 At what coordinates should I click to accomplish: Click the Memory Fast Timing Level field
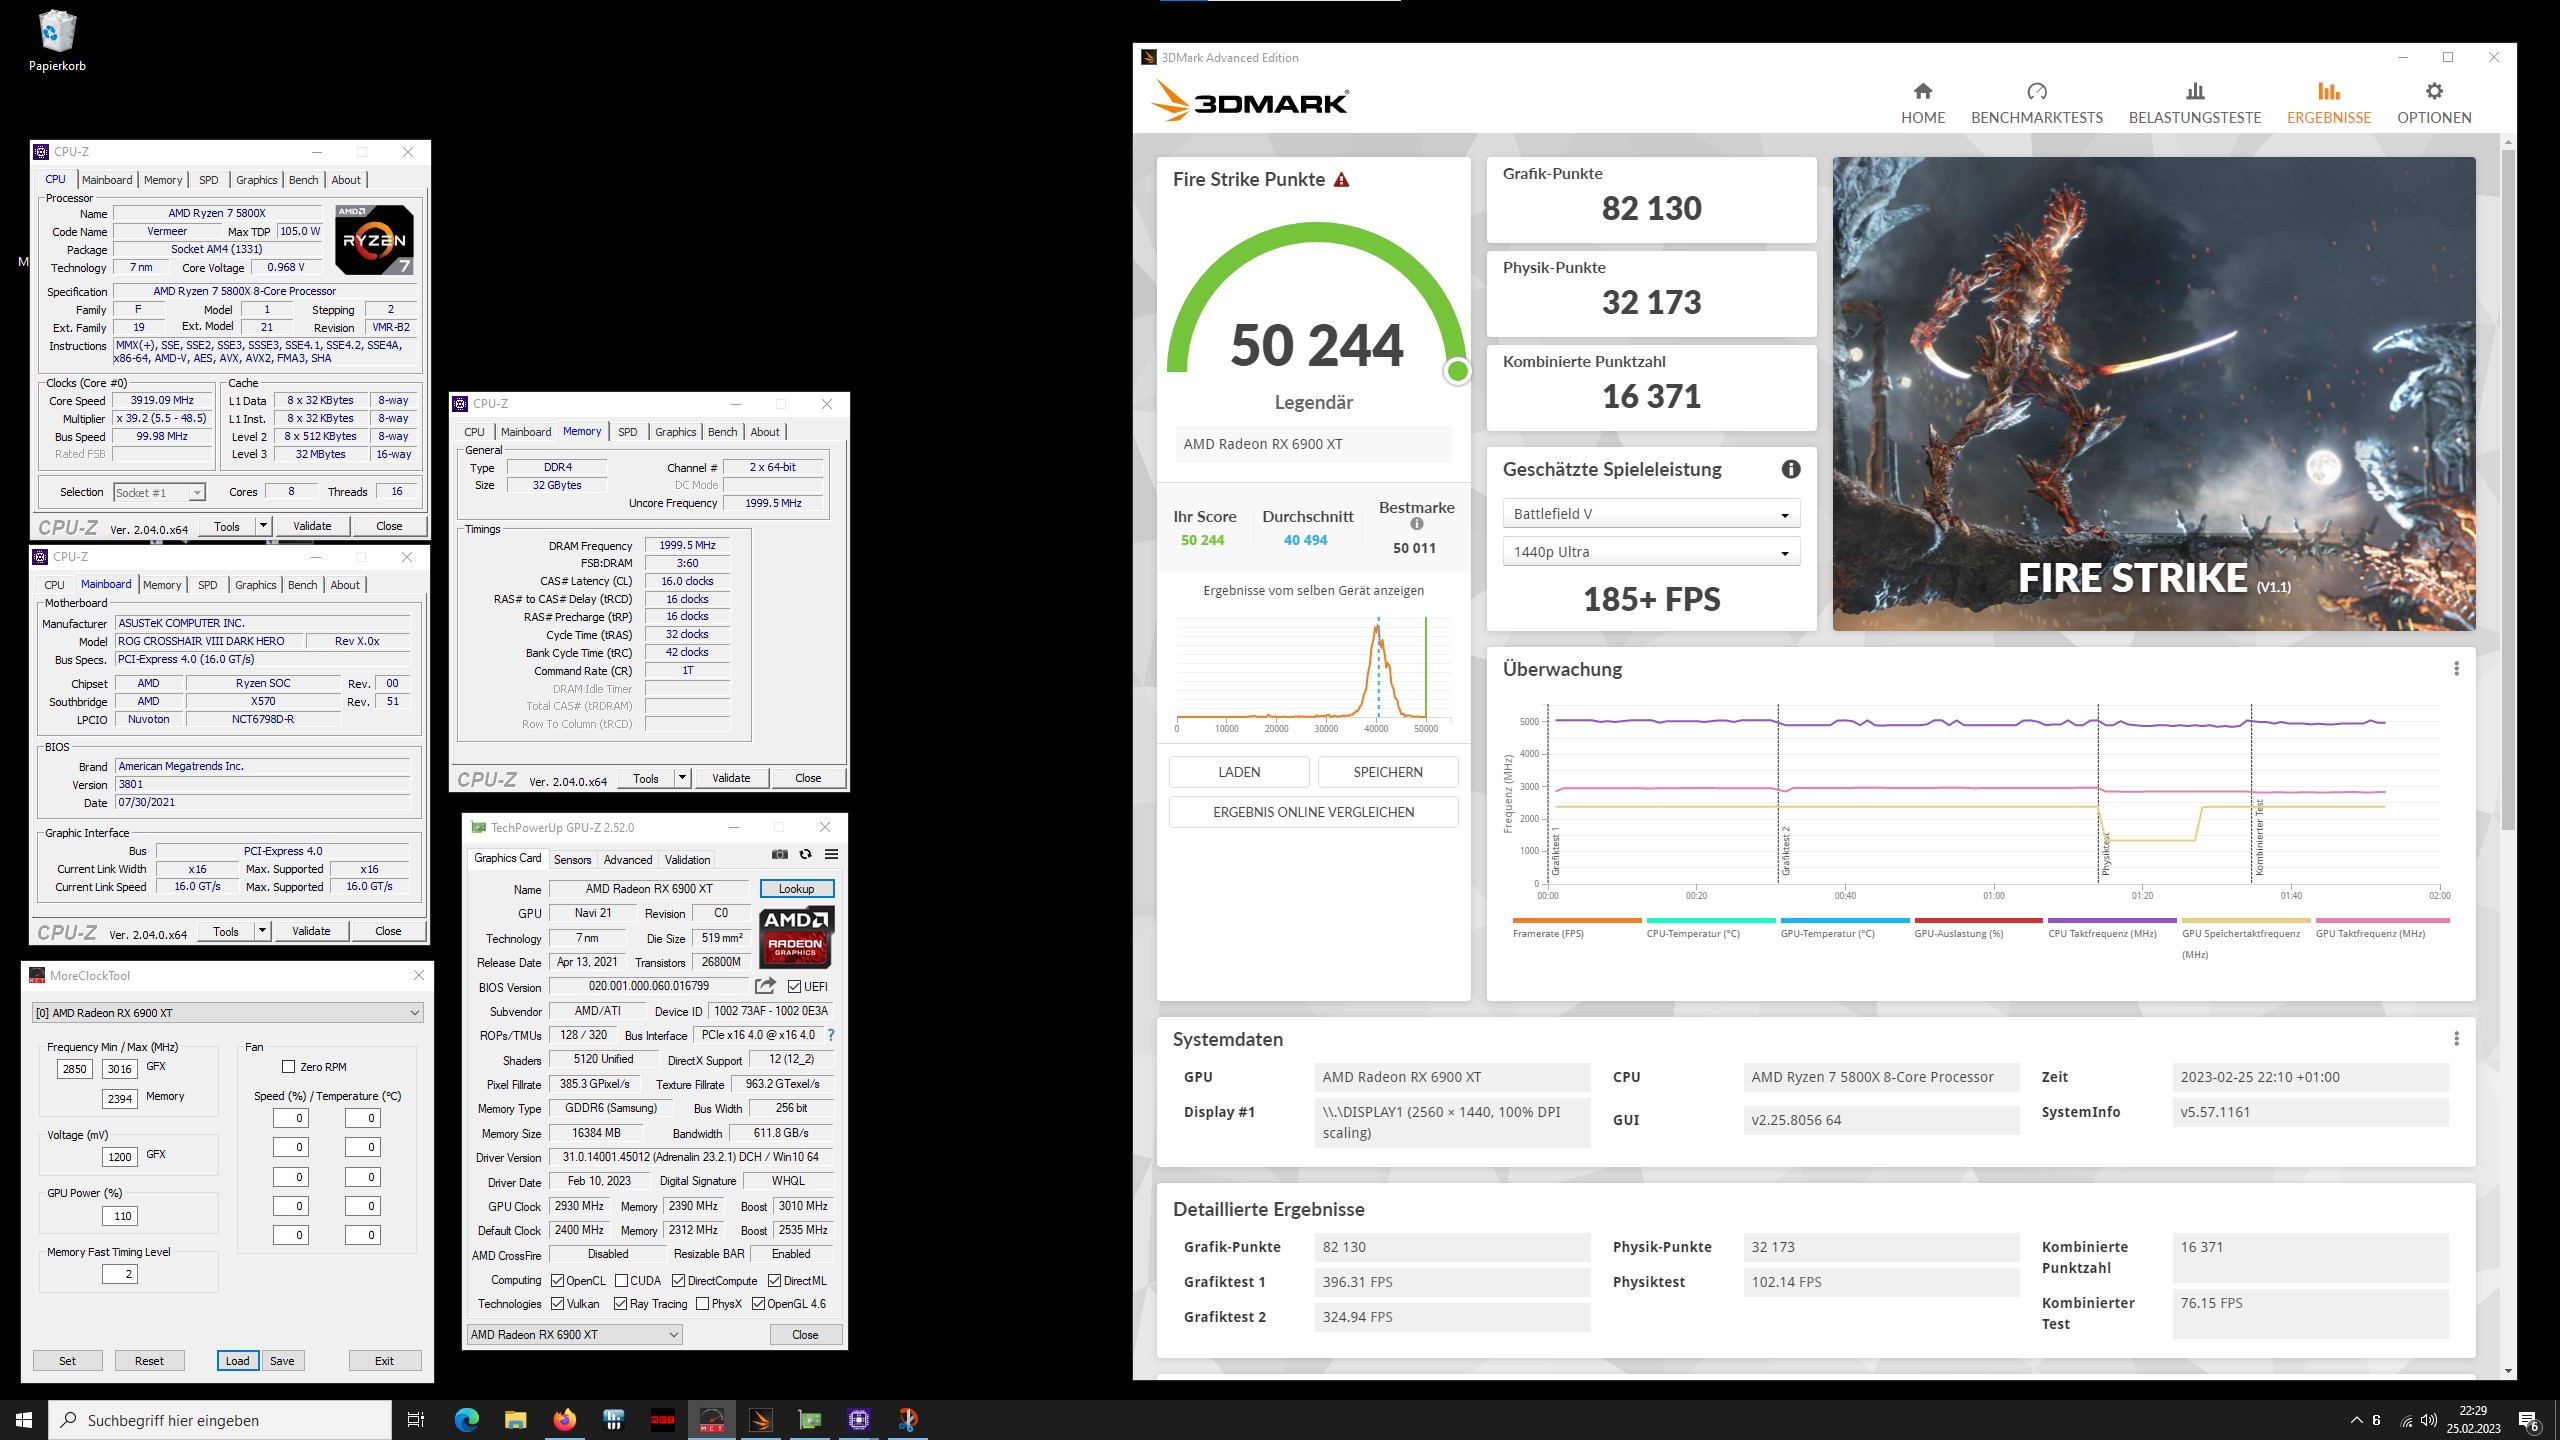click(120, 1274)
